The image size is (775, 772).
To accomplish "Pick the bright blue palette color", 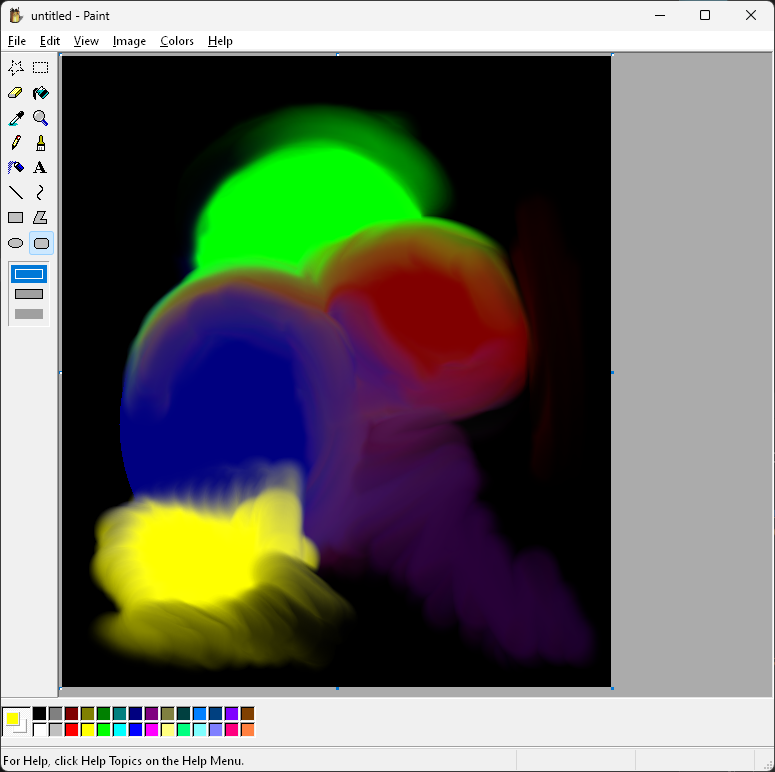I will (135, 729).
